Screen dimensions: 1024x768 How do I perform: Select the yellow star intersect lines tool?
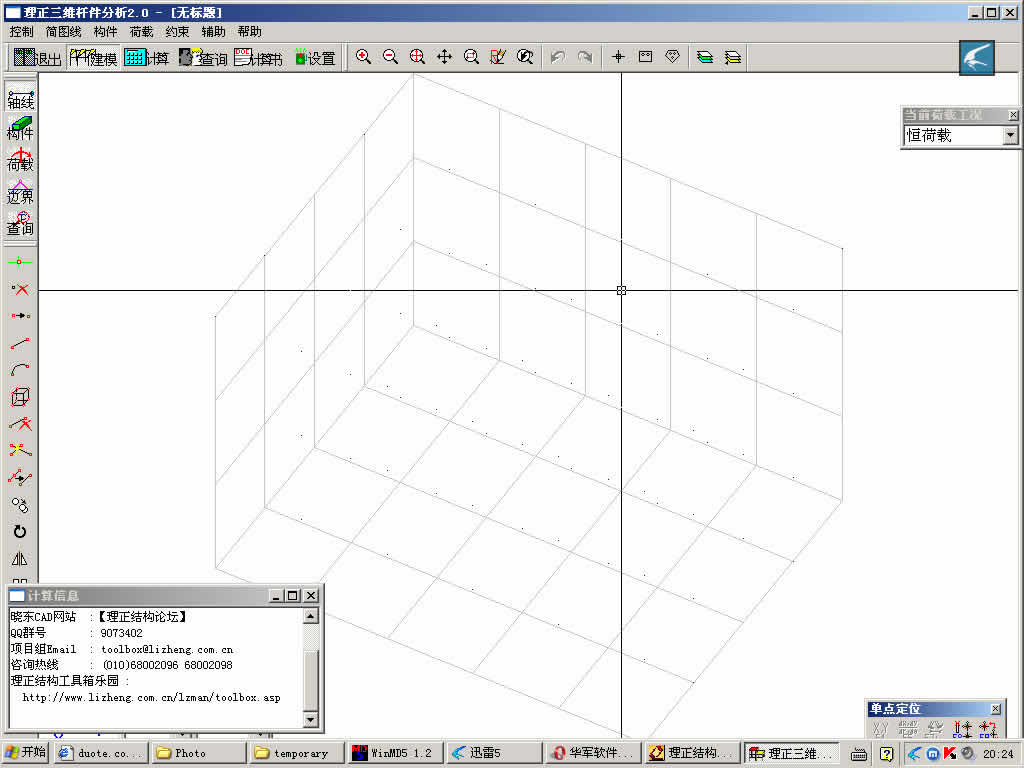[x=20, y=451]
